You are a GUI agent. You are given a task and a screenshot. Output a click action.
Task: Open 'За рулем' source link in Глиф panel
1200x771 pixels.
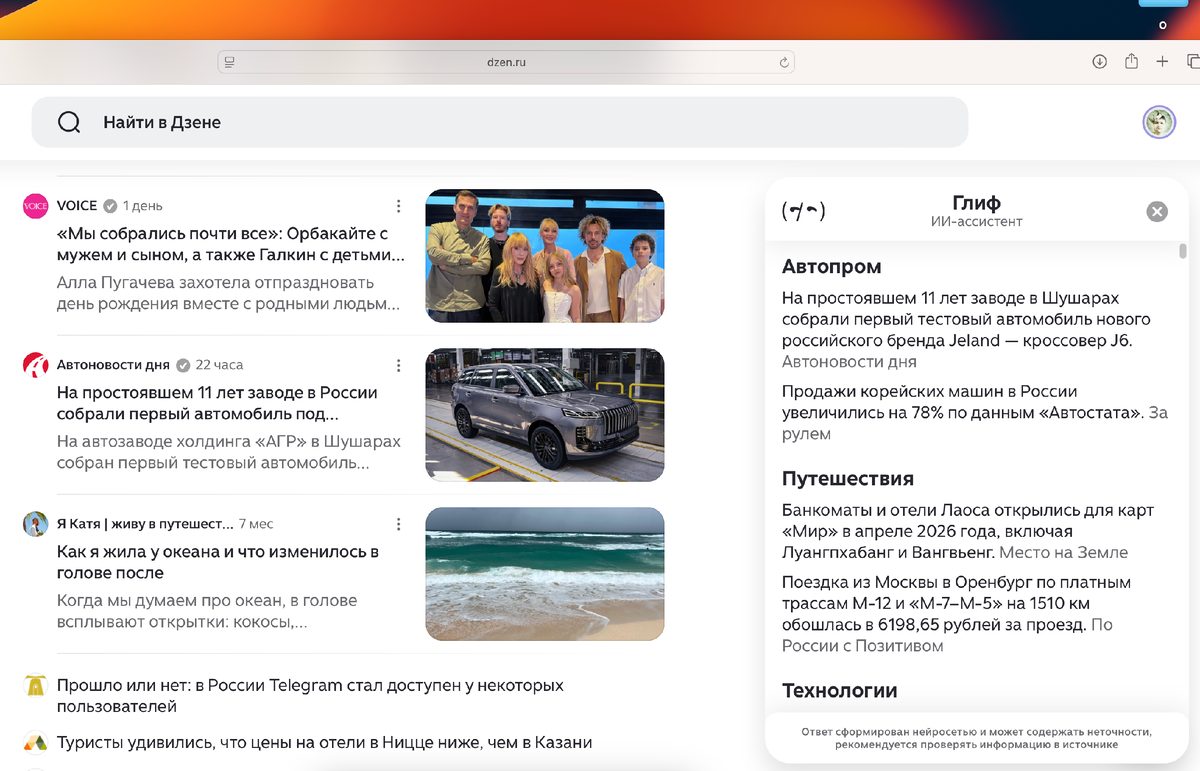pyautogui.click(x=975, y=423)
